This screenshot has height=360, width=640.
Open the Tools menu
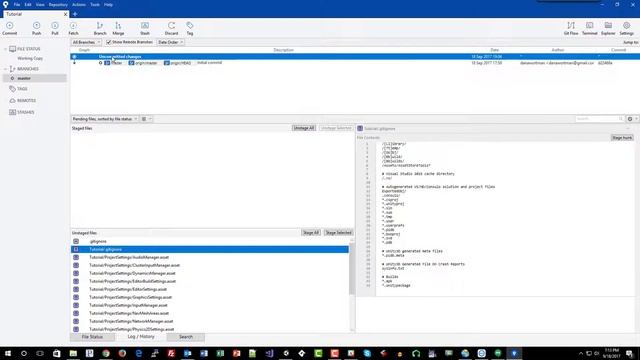click(95, 4)
